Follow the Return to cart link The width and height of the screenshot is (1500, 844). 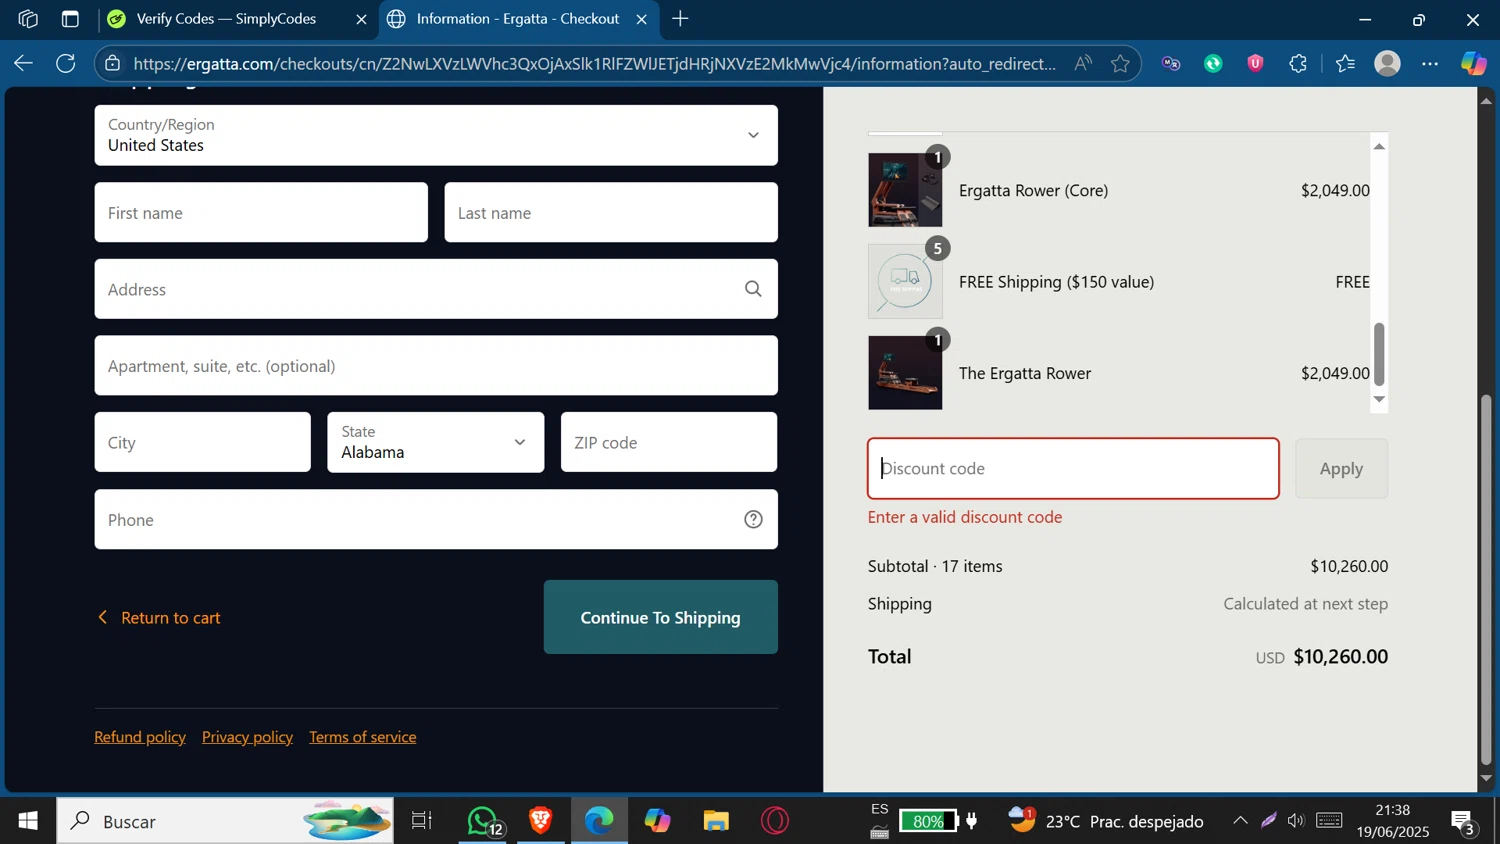pyautogui.click(x=159, y=617)
